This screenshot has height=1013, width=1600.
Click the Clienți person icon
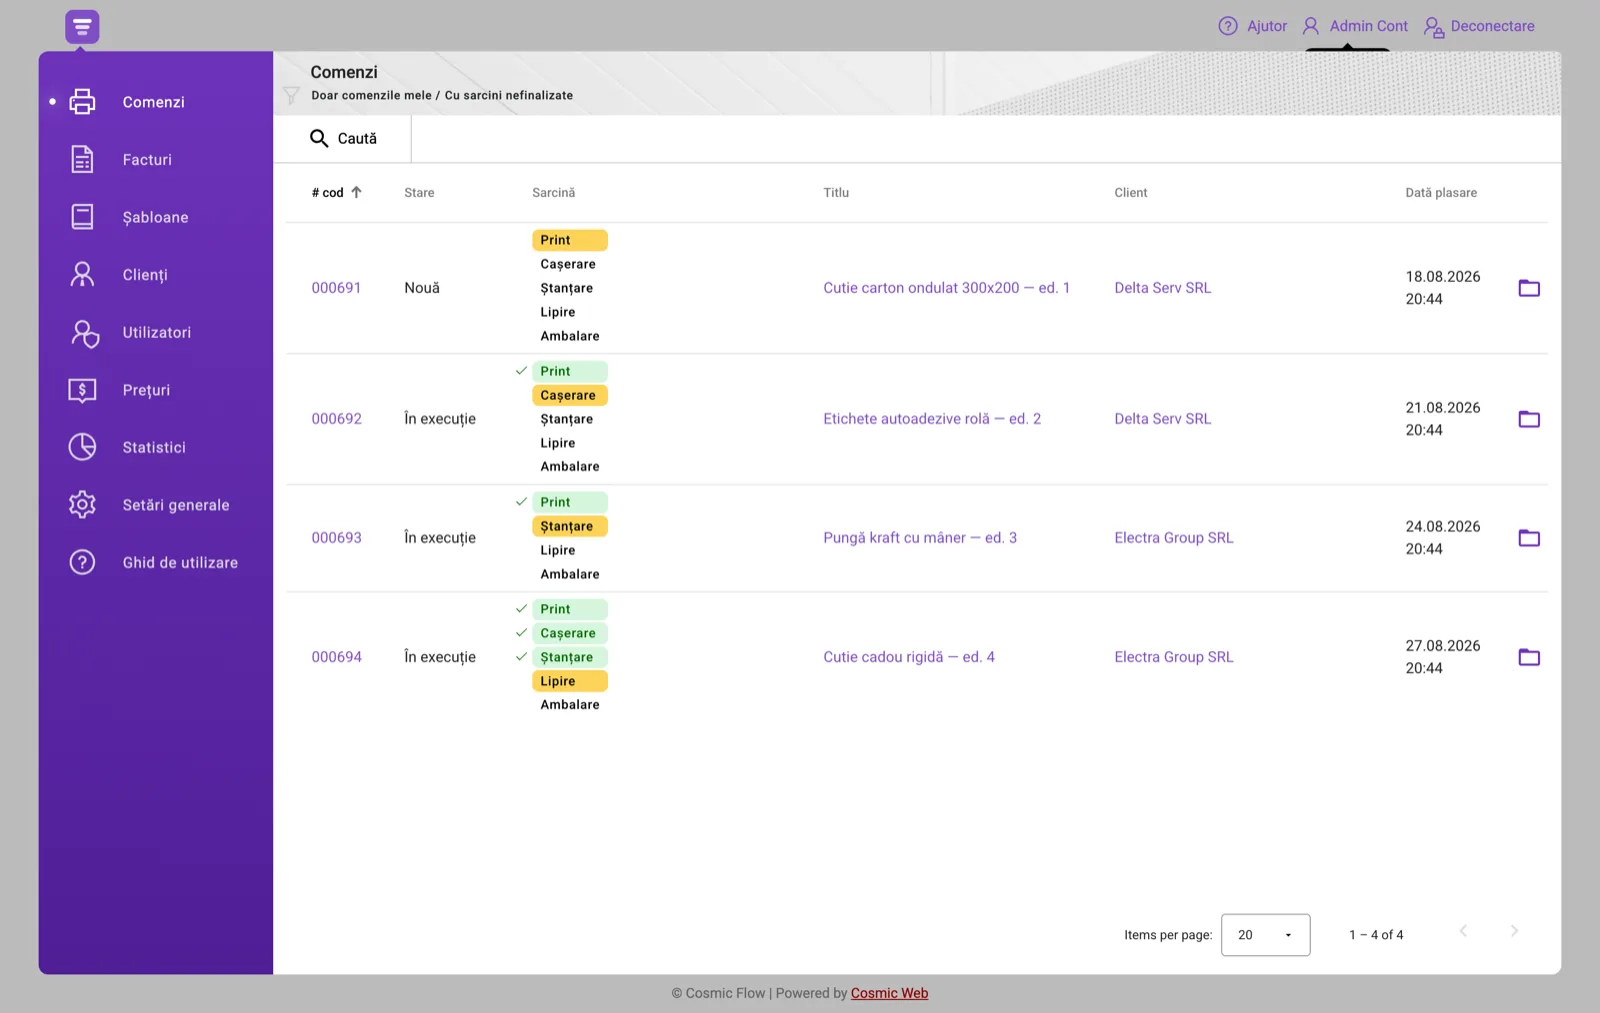pos(82,275)
